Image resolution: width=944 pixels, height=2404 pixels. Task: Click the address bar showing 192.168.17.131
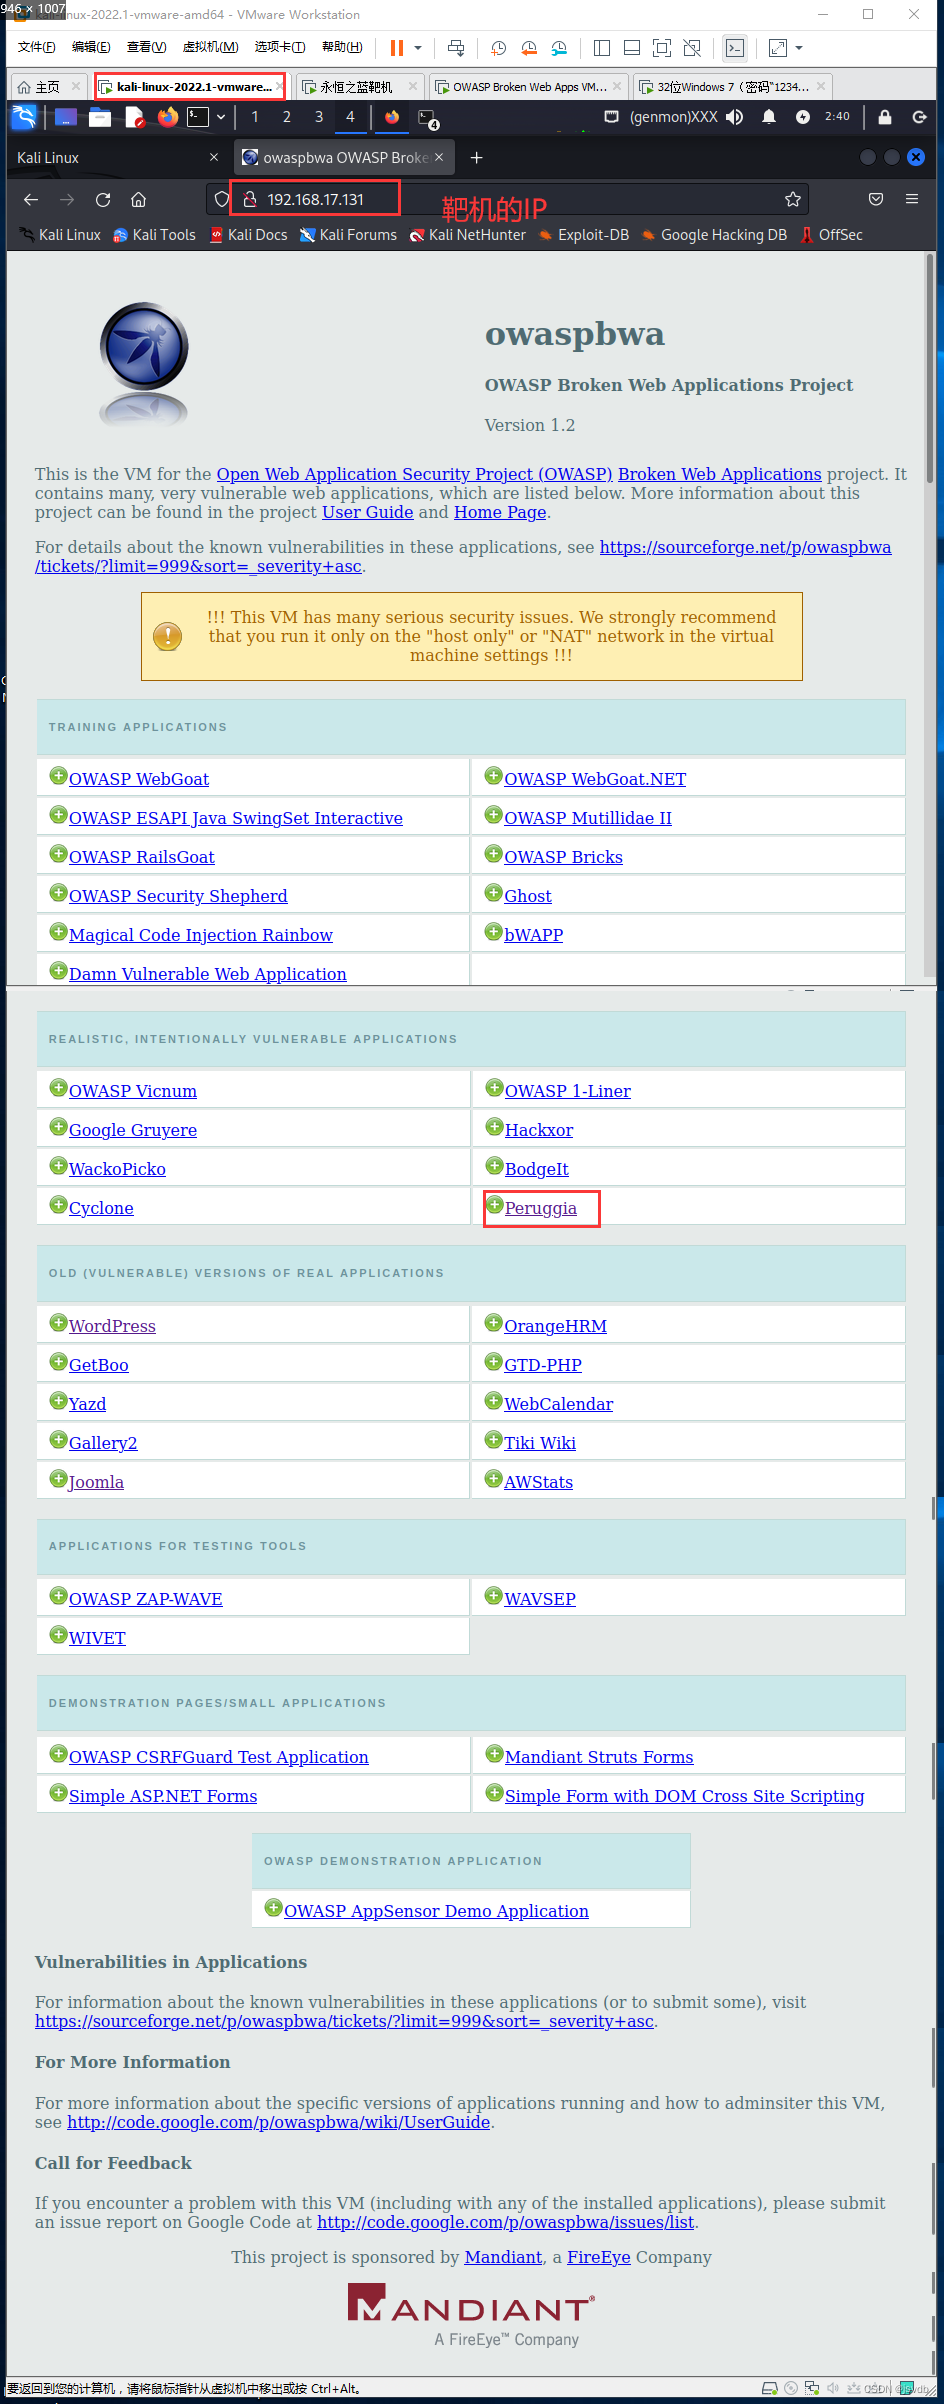510,199
